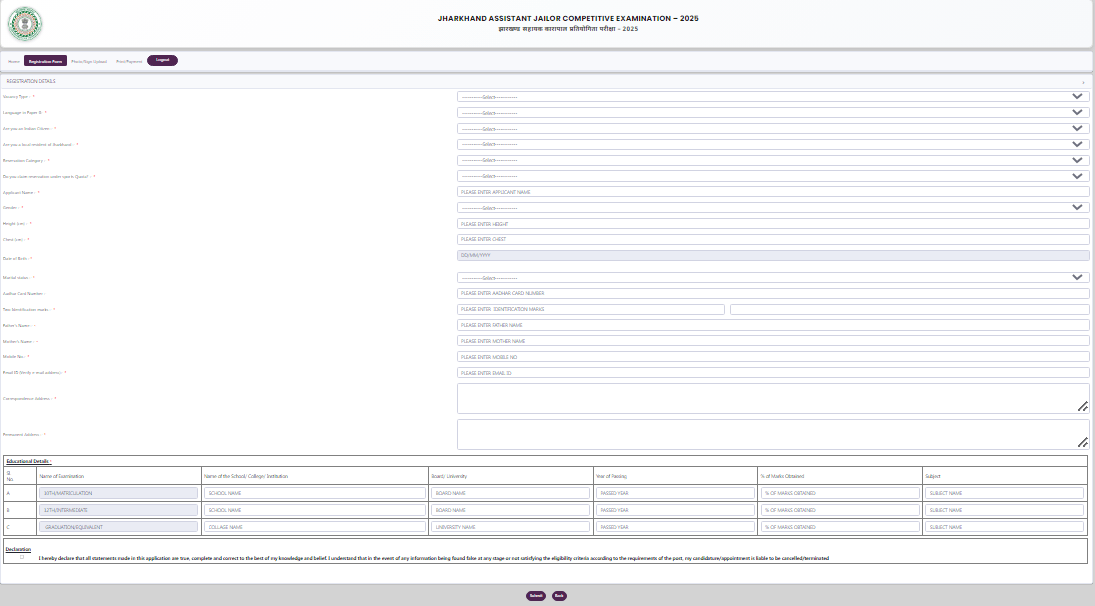Expand the Reservation Category dropdown

point(772,160)
